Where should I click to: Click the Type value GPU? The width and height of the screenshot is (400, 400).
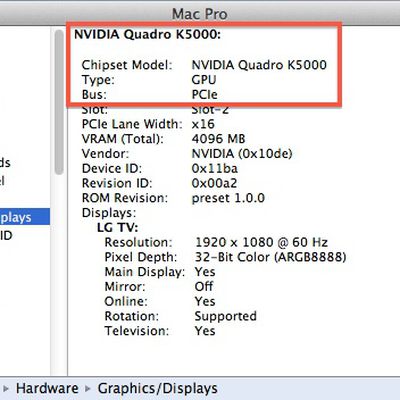pos(204,80)
